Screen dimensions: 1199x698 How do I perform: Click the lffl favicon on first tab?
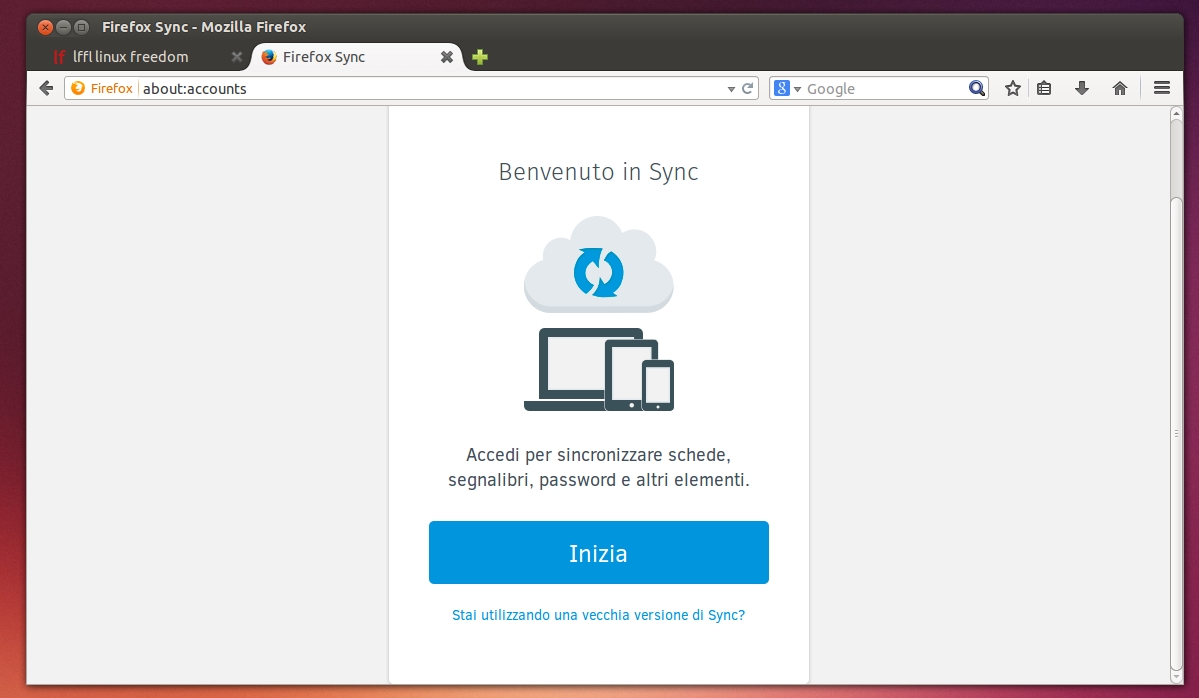point(59,57)
